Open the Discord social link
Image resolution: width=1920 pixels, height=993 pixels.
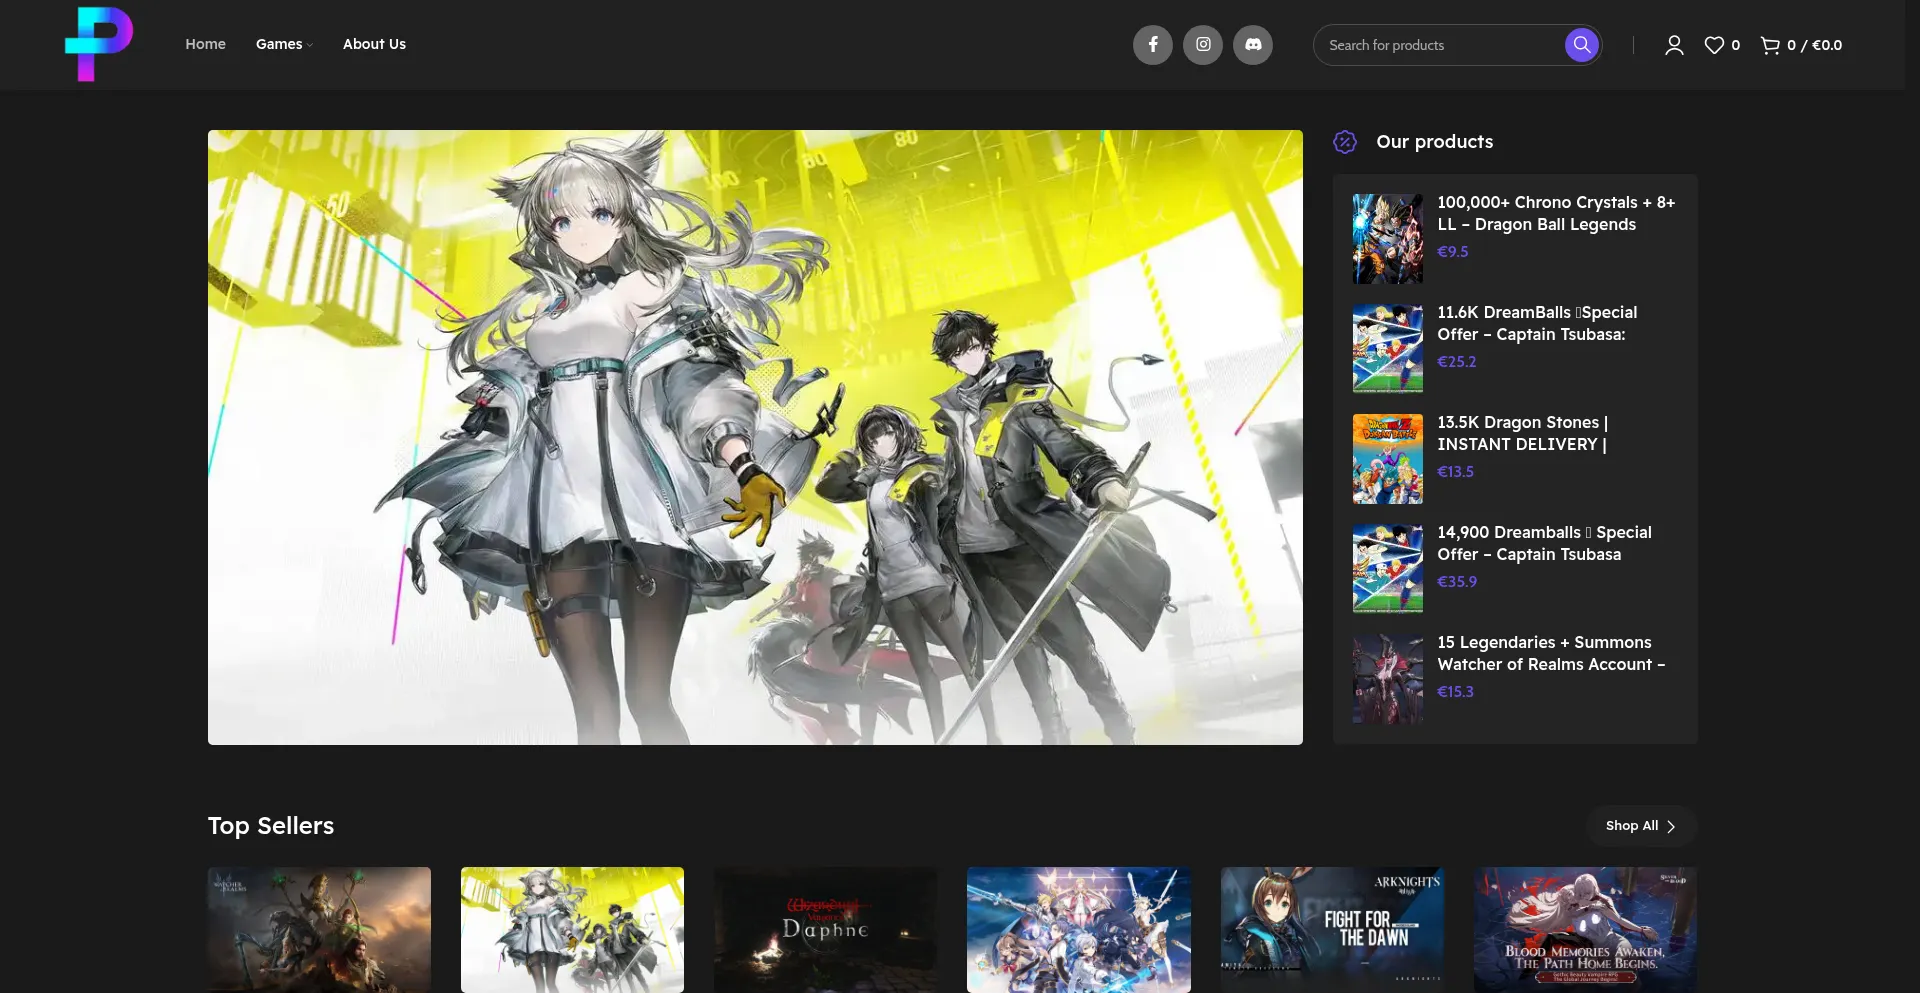pos(1253,45)
